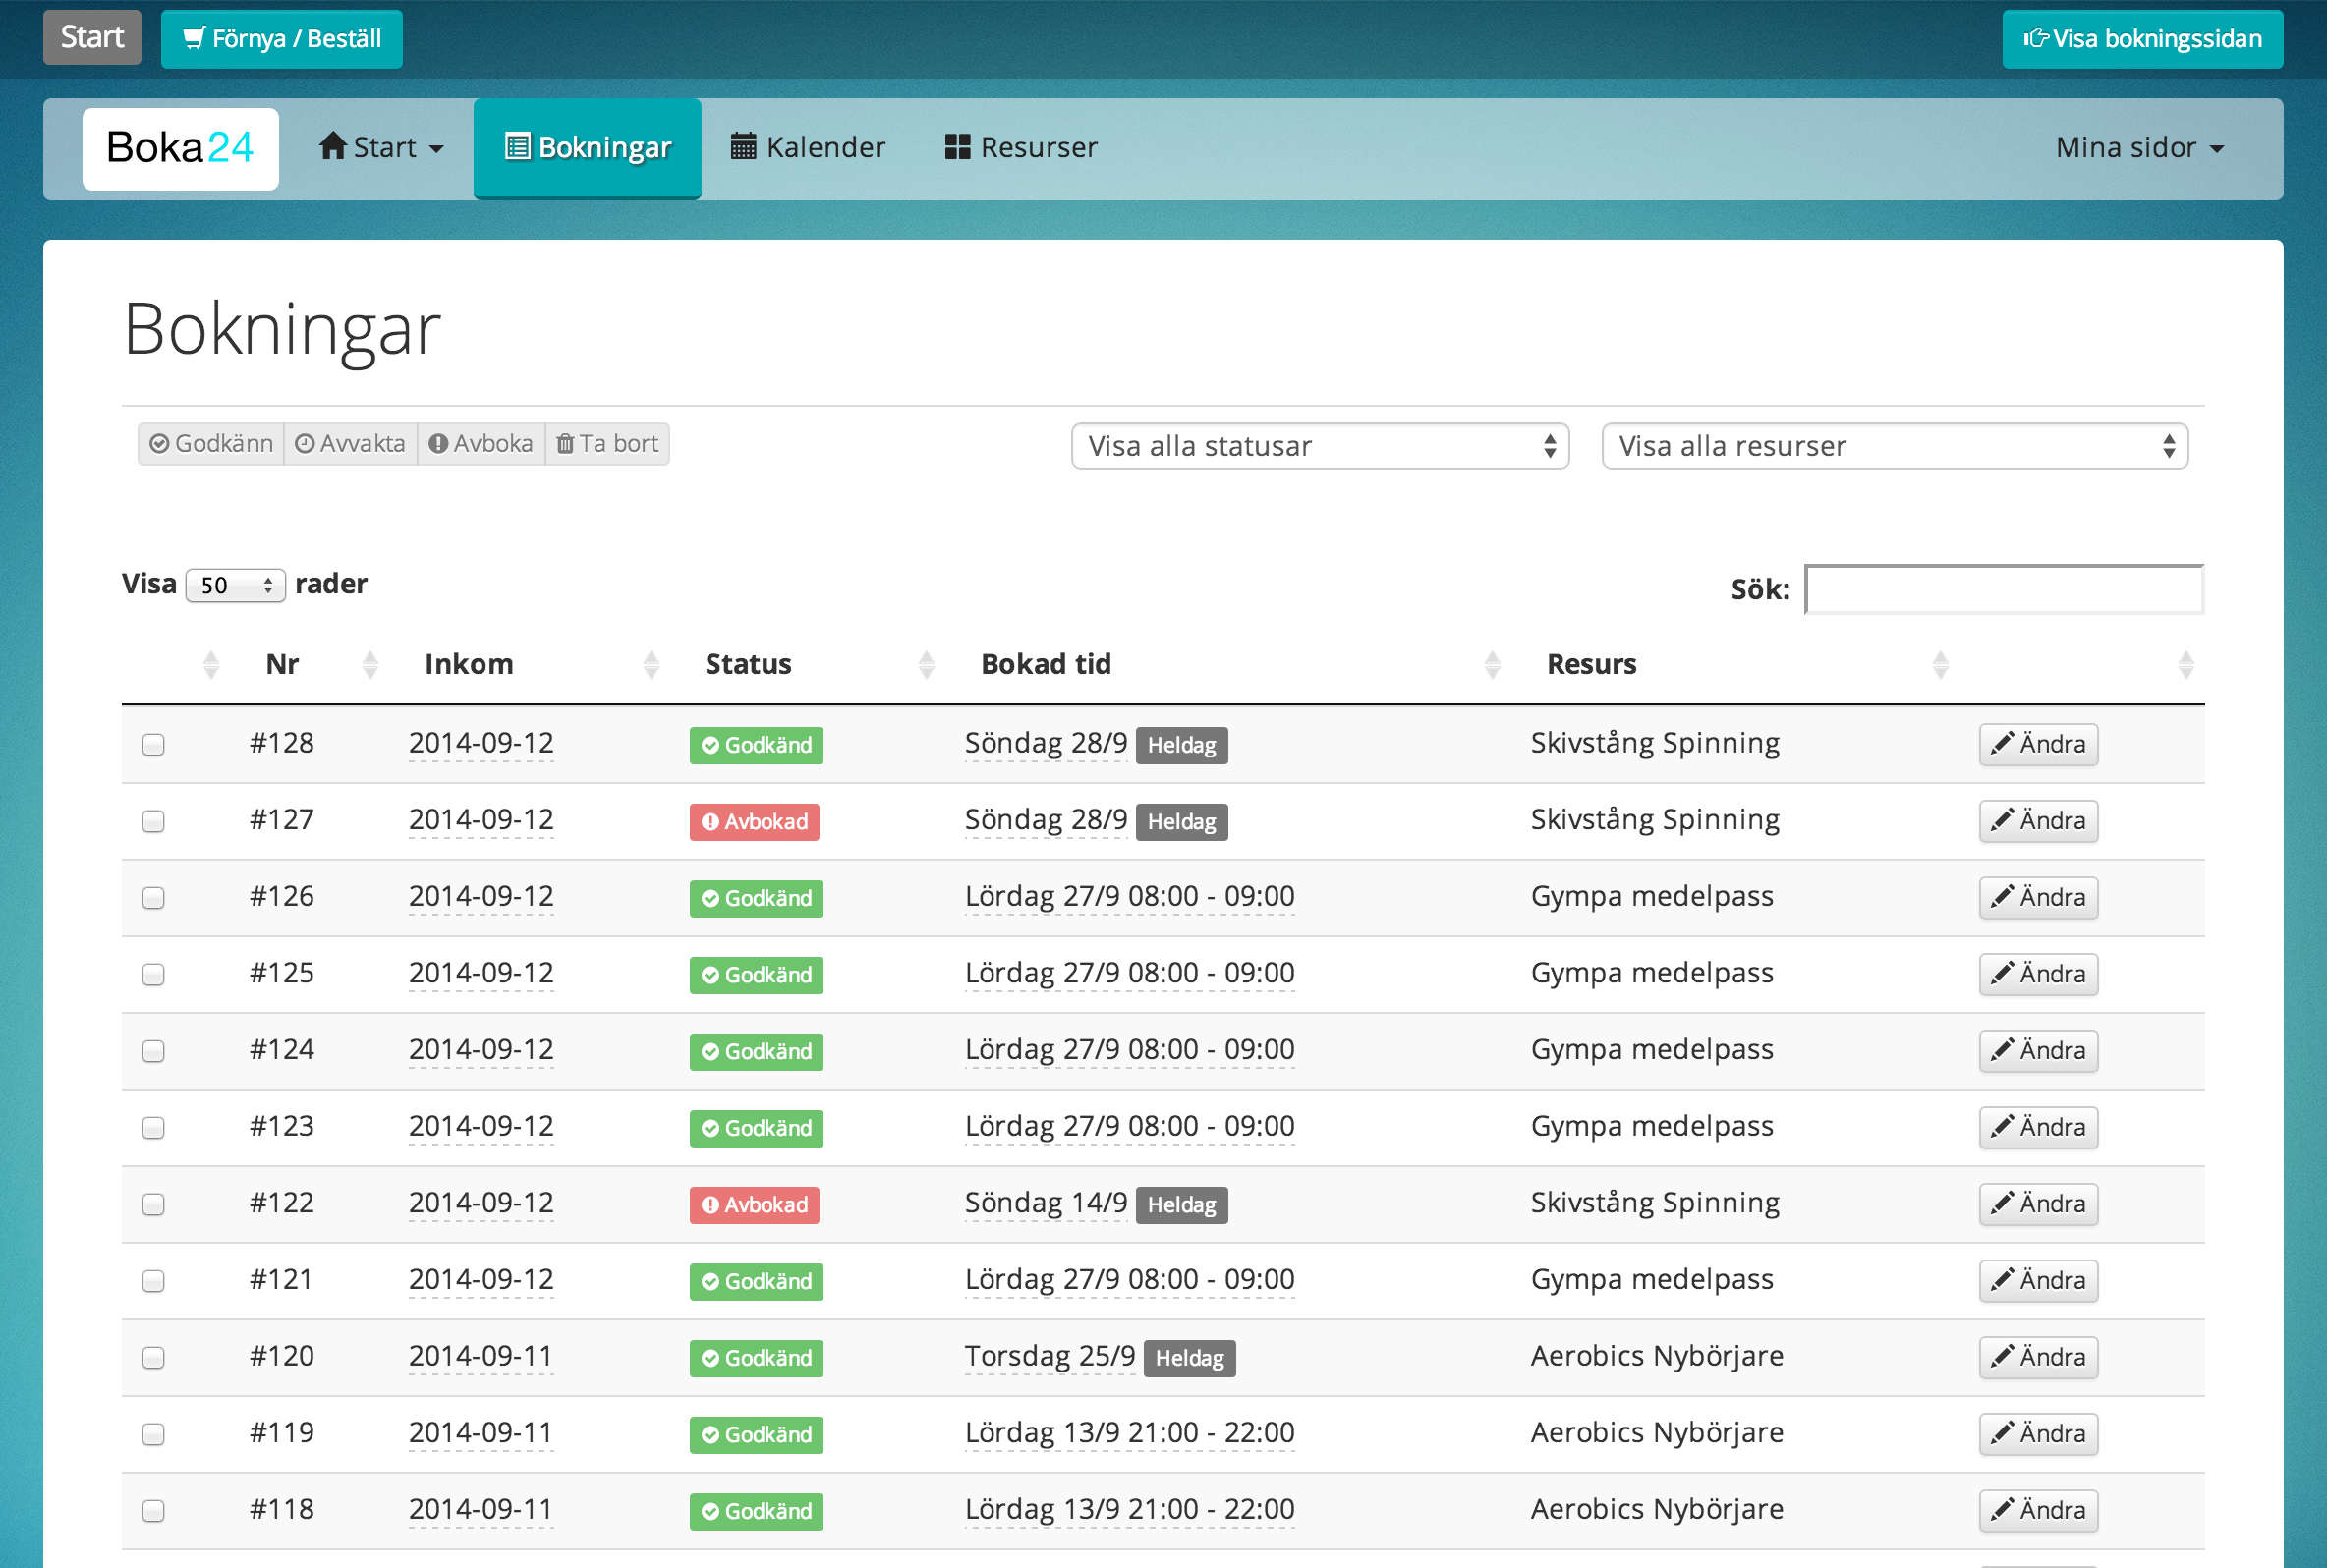Tick the checkbox for booking #125

153,975
